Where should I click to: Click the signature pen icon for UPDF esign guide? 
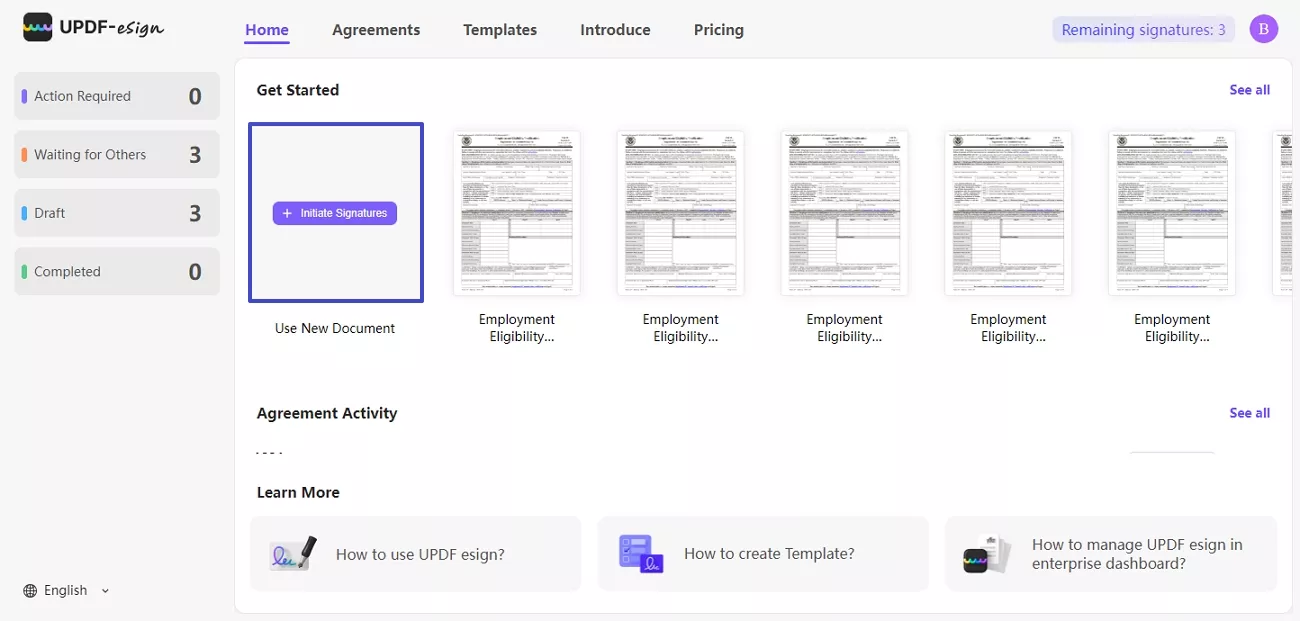(x=293, y=554)
